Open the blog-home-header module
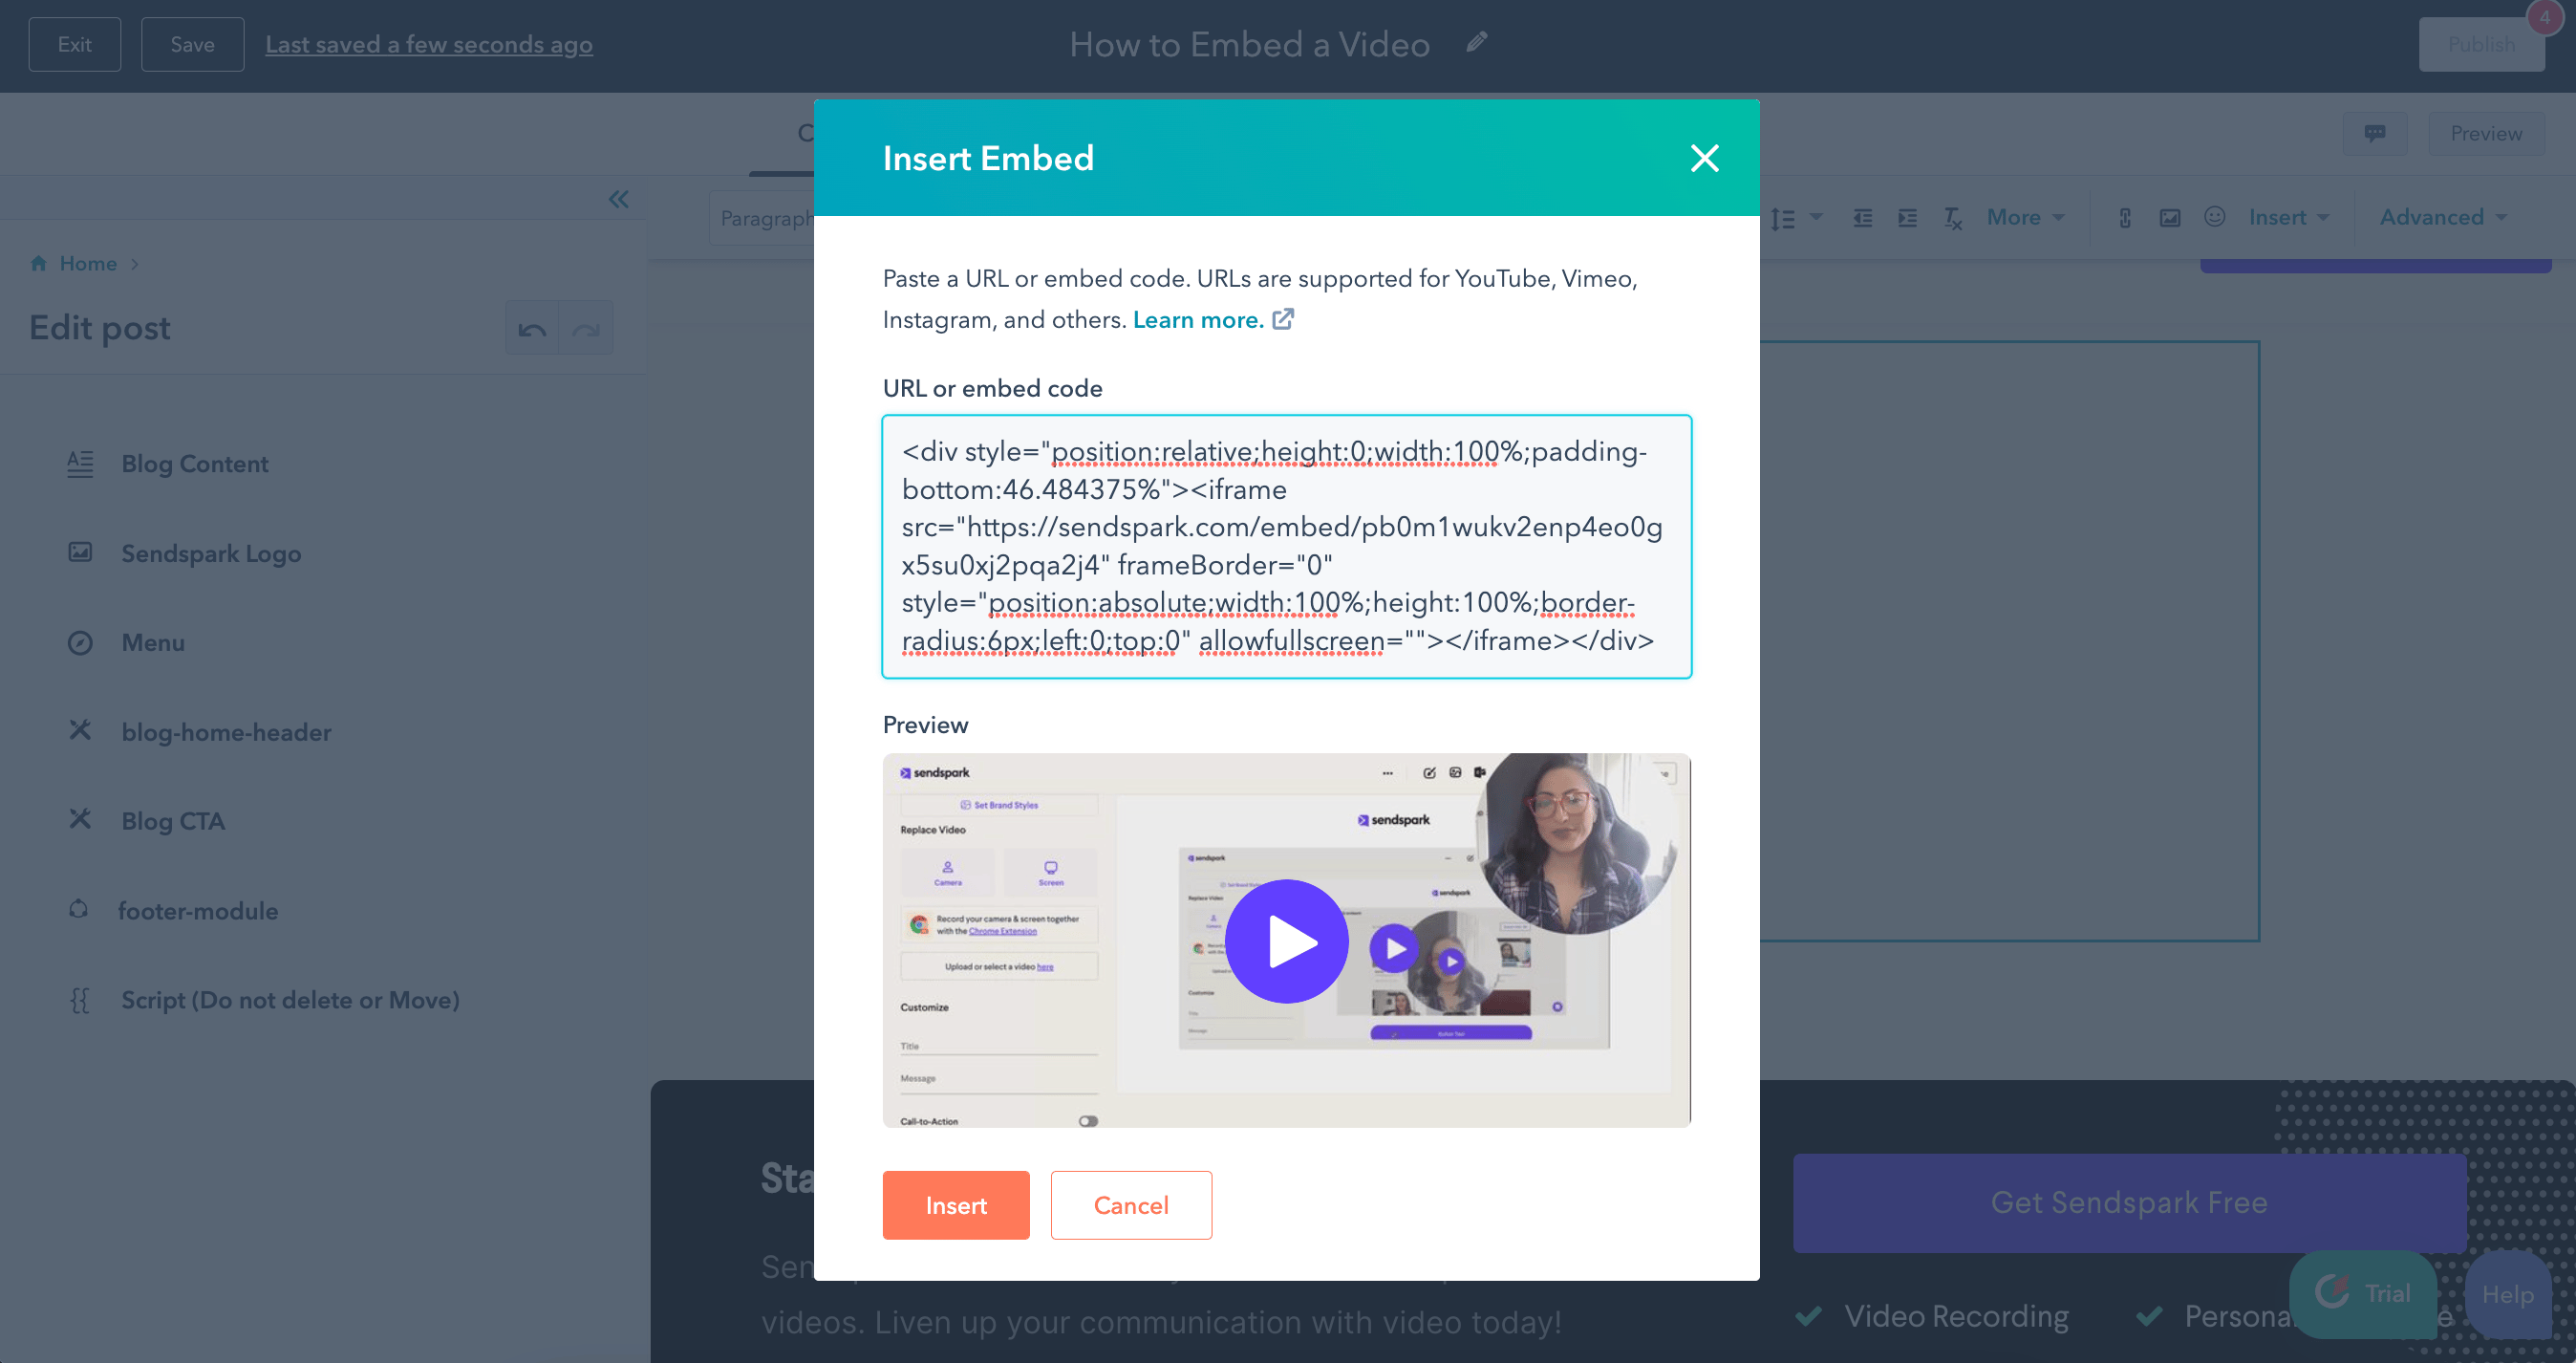The width and height of the screenshot is (2576, 1363). point(226,732)
